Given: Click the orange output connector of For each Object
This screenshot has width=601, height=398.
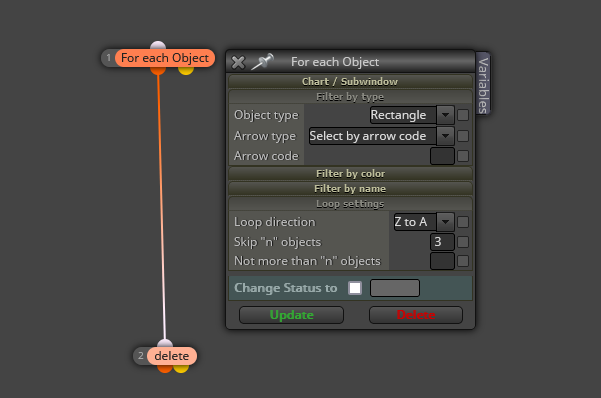Looking at the screenshot, I should (x=158, y=71).
